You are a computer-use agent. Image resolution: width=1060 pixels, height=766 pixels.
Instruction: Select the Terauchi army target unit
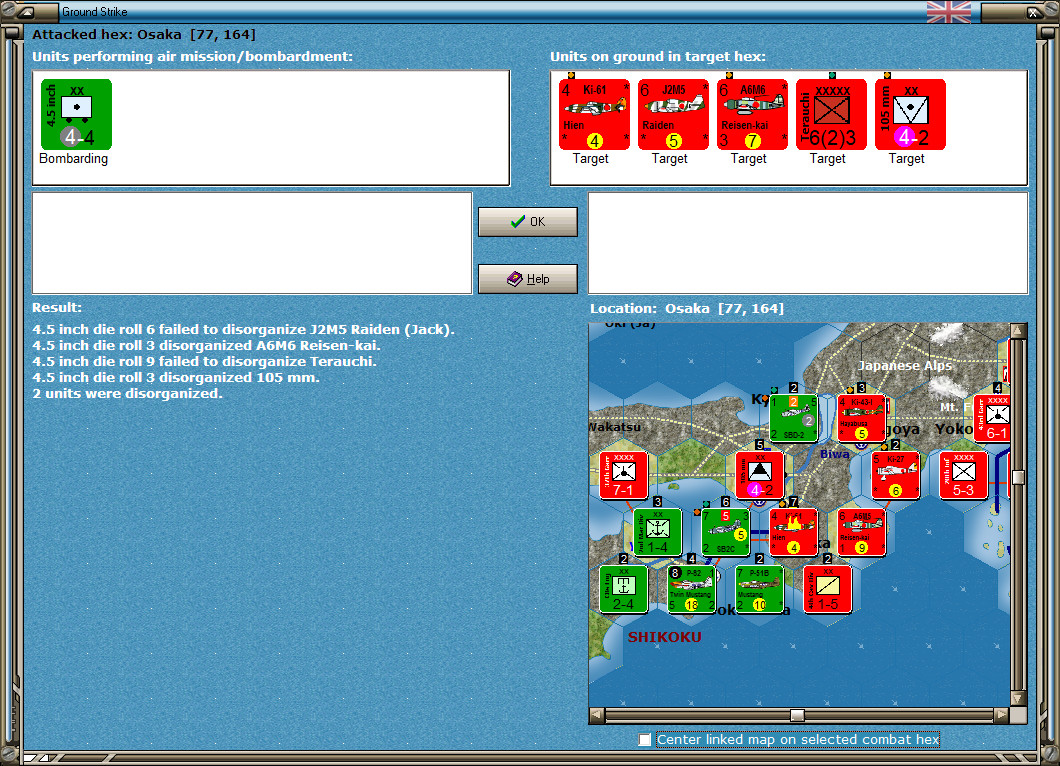[x=832, y=114]
